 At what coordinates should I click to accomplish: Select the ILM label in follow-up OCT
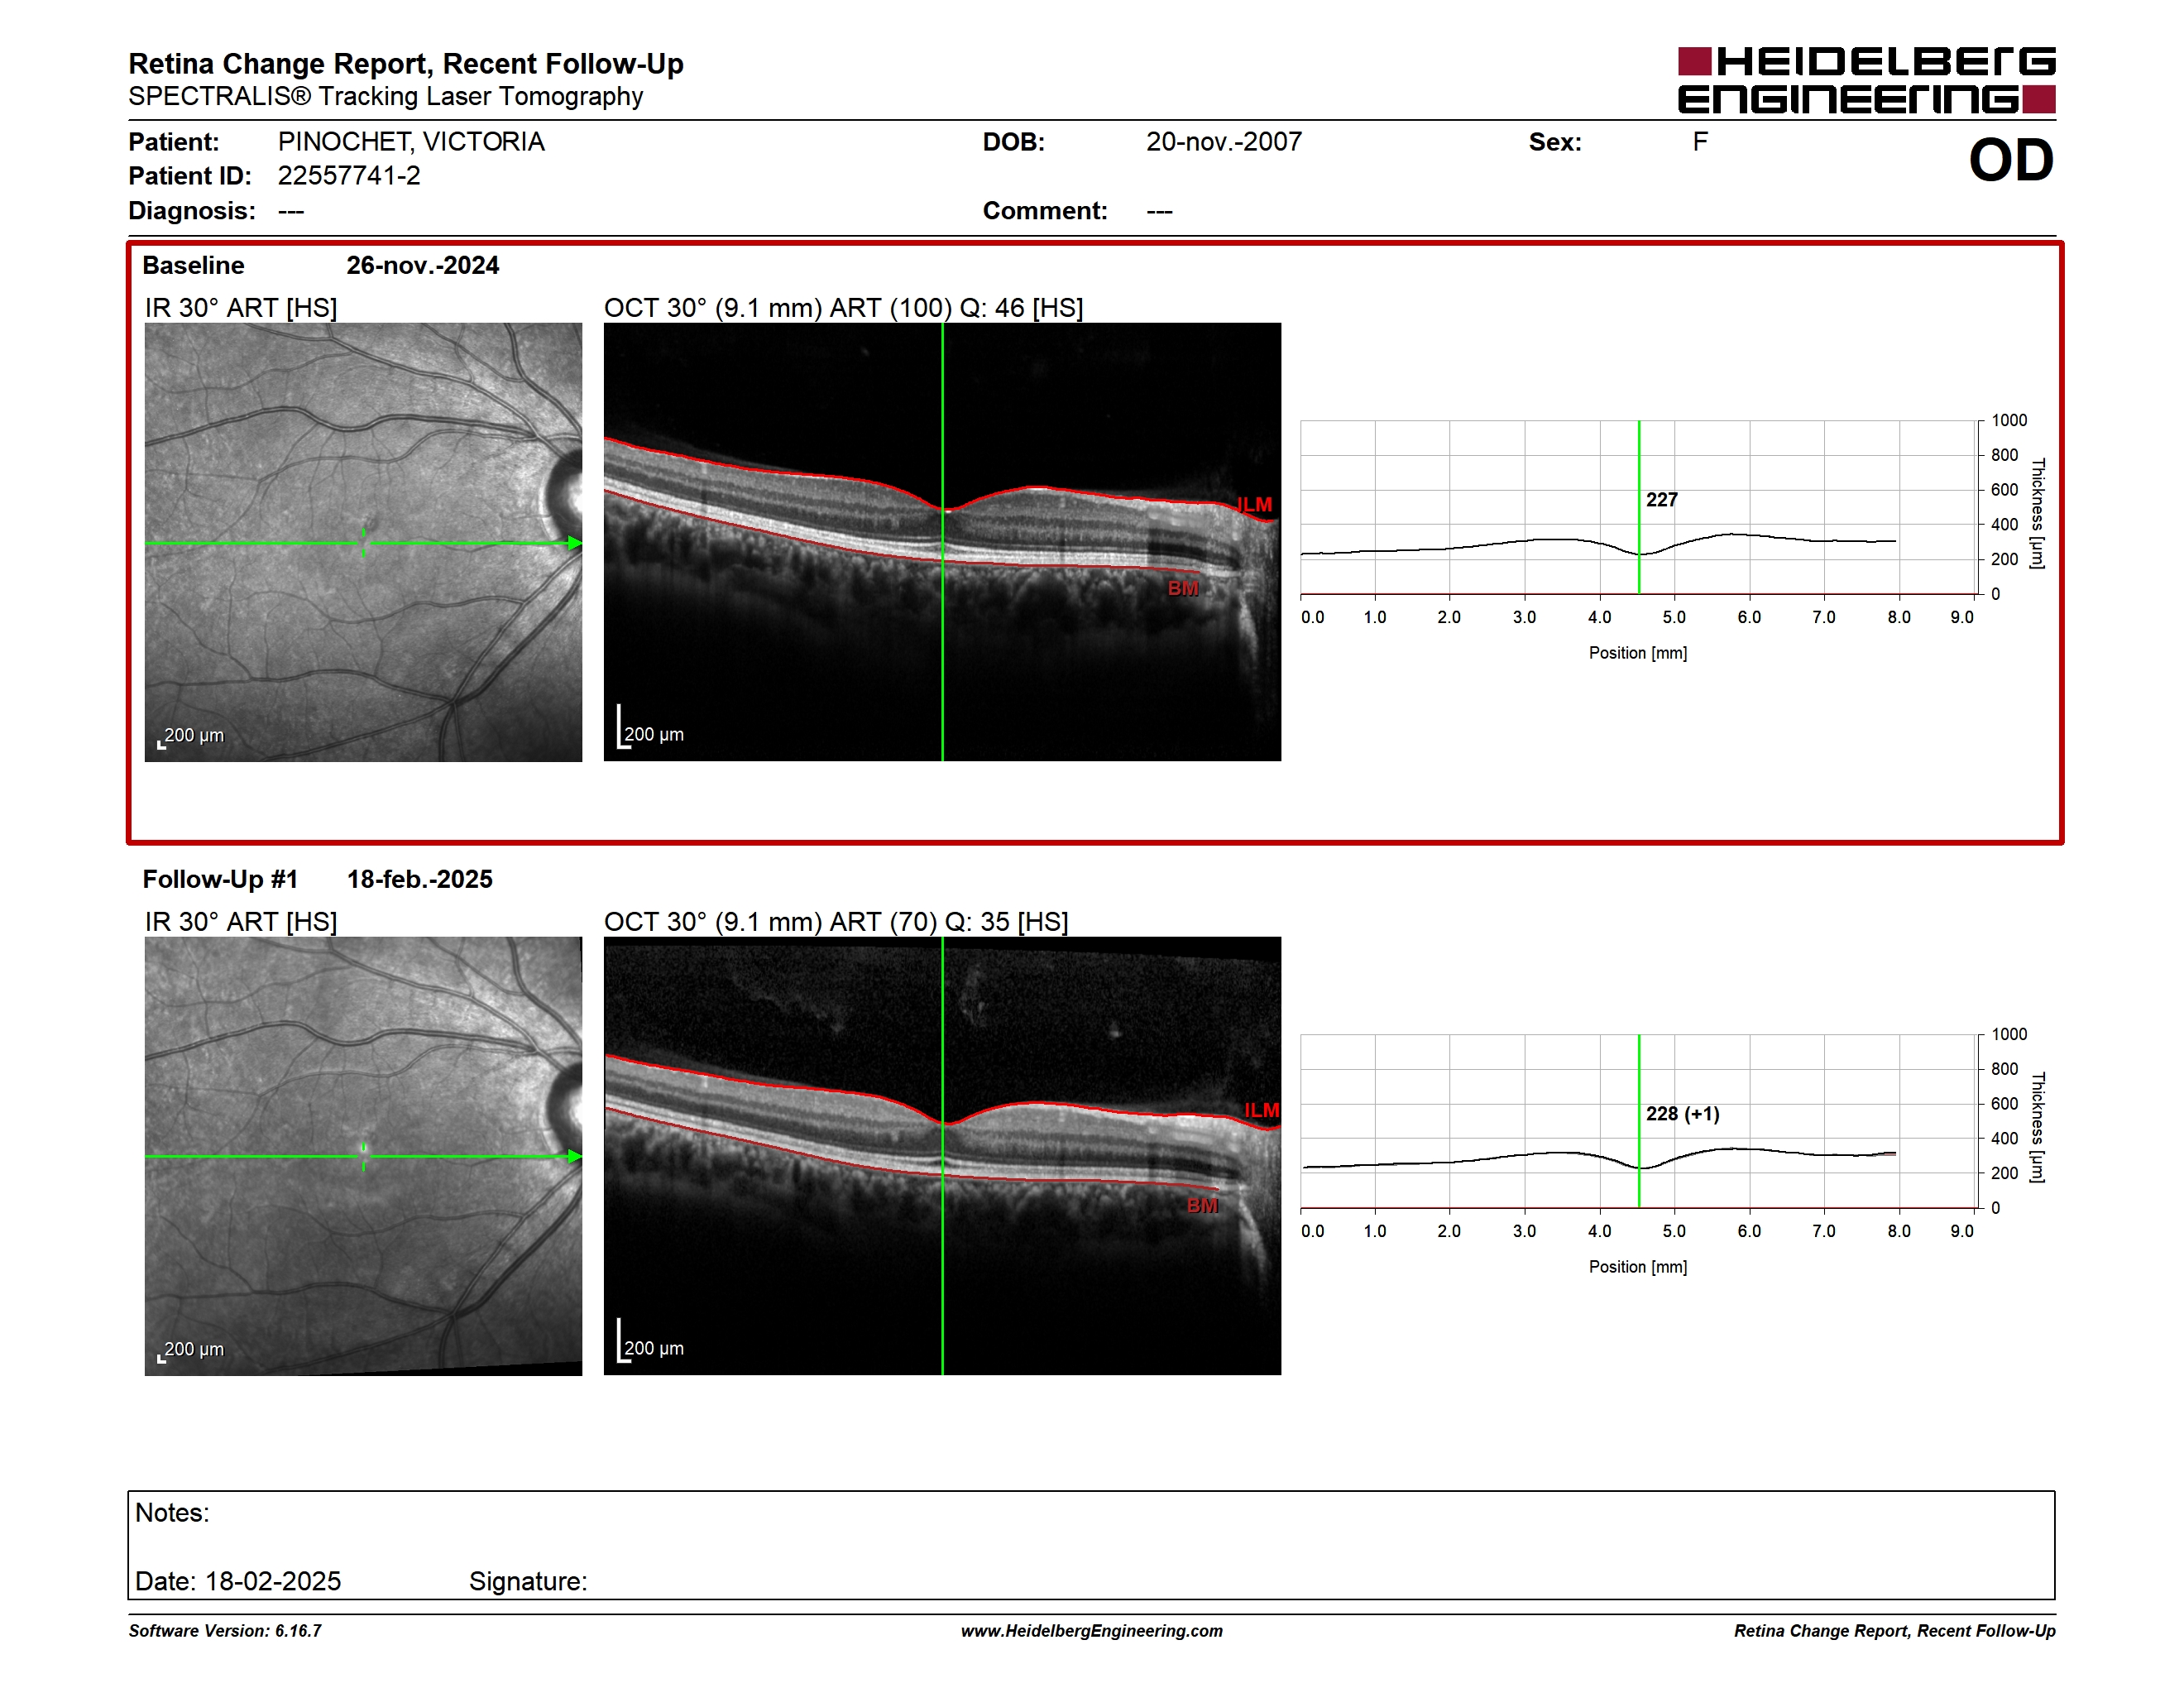(1262, 1110)
